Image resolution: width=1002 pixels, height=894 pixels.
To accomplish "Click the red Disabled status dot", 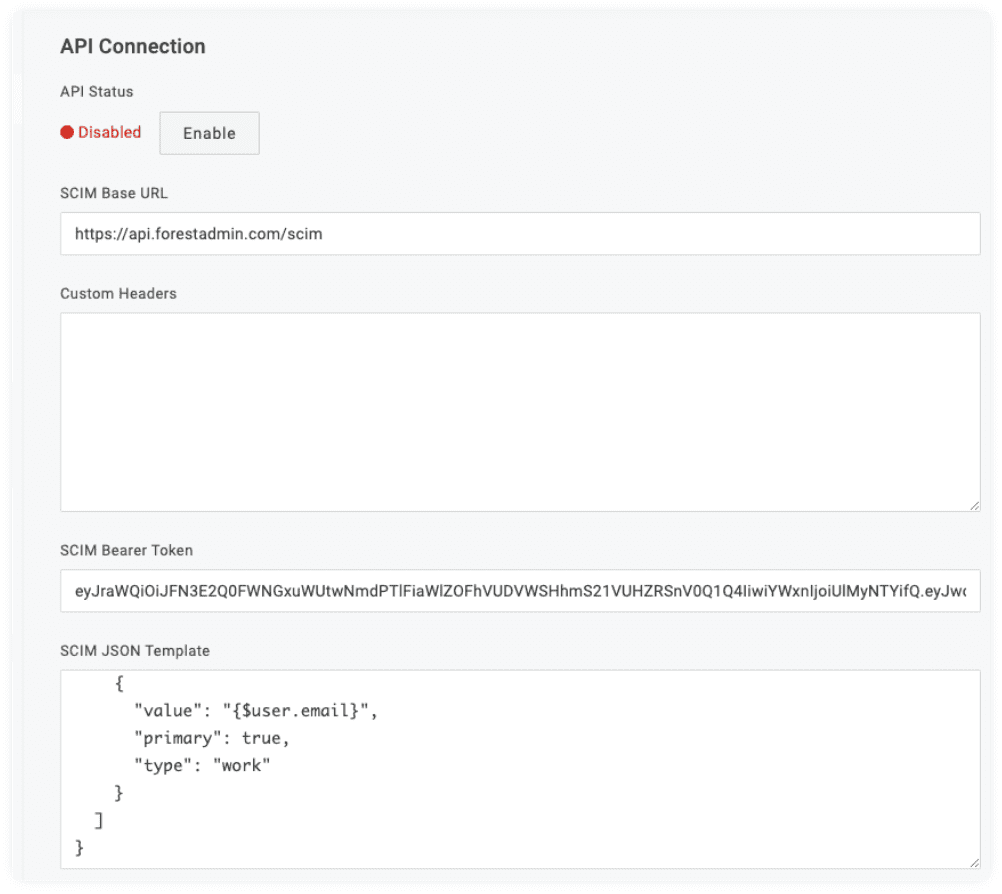I will (67, 132).
